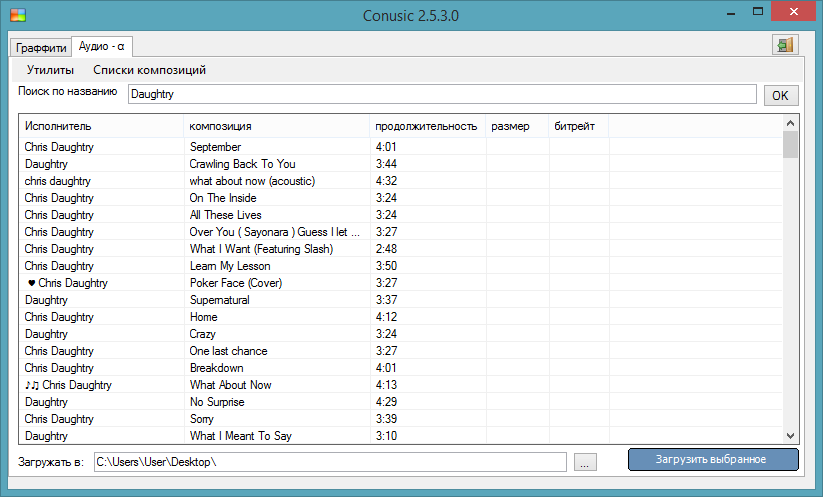
Task: Open the Списки композиций menu
Action: [x=149, y=70]
